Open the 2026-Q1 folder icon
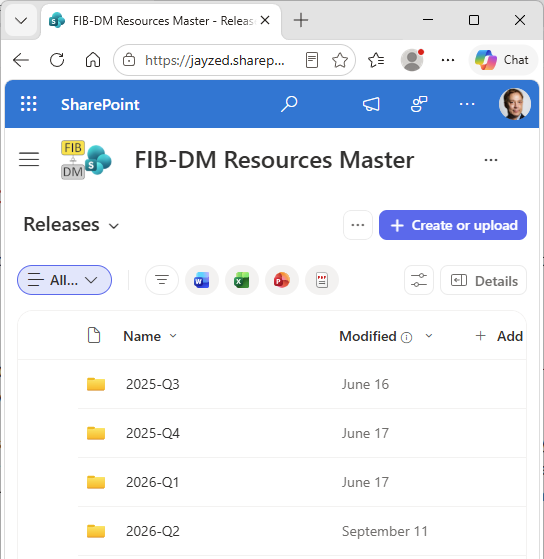Viewport: 544px width, 559px height. point(96,482)
